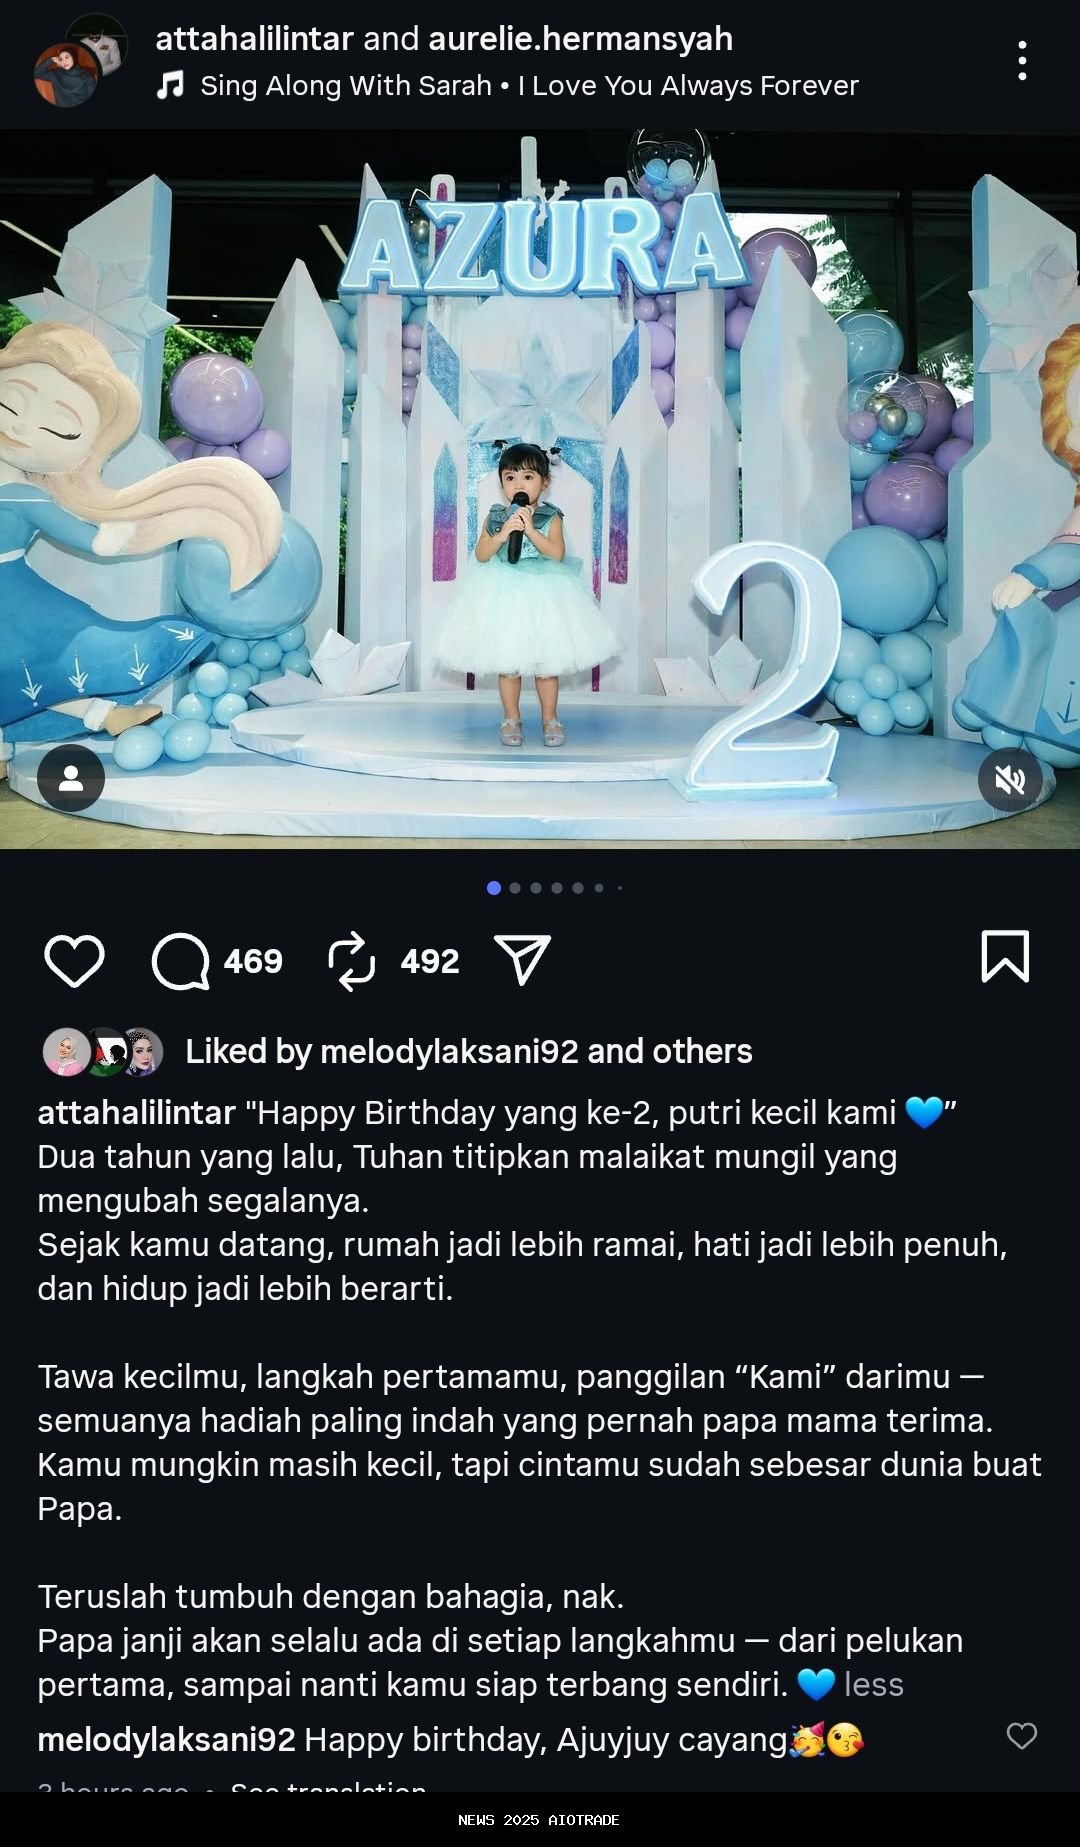Collapse caption by tapping less
1080x1847 pixels.
pyautogui.click(x=874, y=1684)
